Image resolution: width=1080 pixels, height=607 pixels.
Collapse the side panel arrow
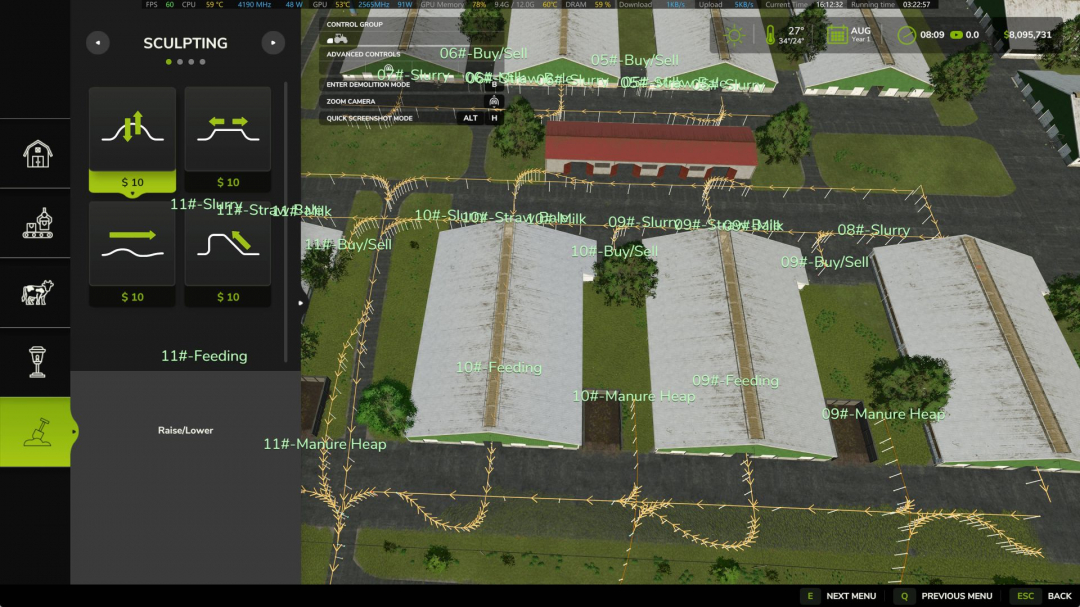pyautogui.click(x=300, y=302)
